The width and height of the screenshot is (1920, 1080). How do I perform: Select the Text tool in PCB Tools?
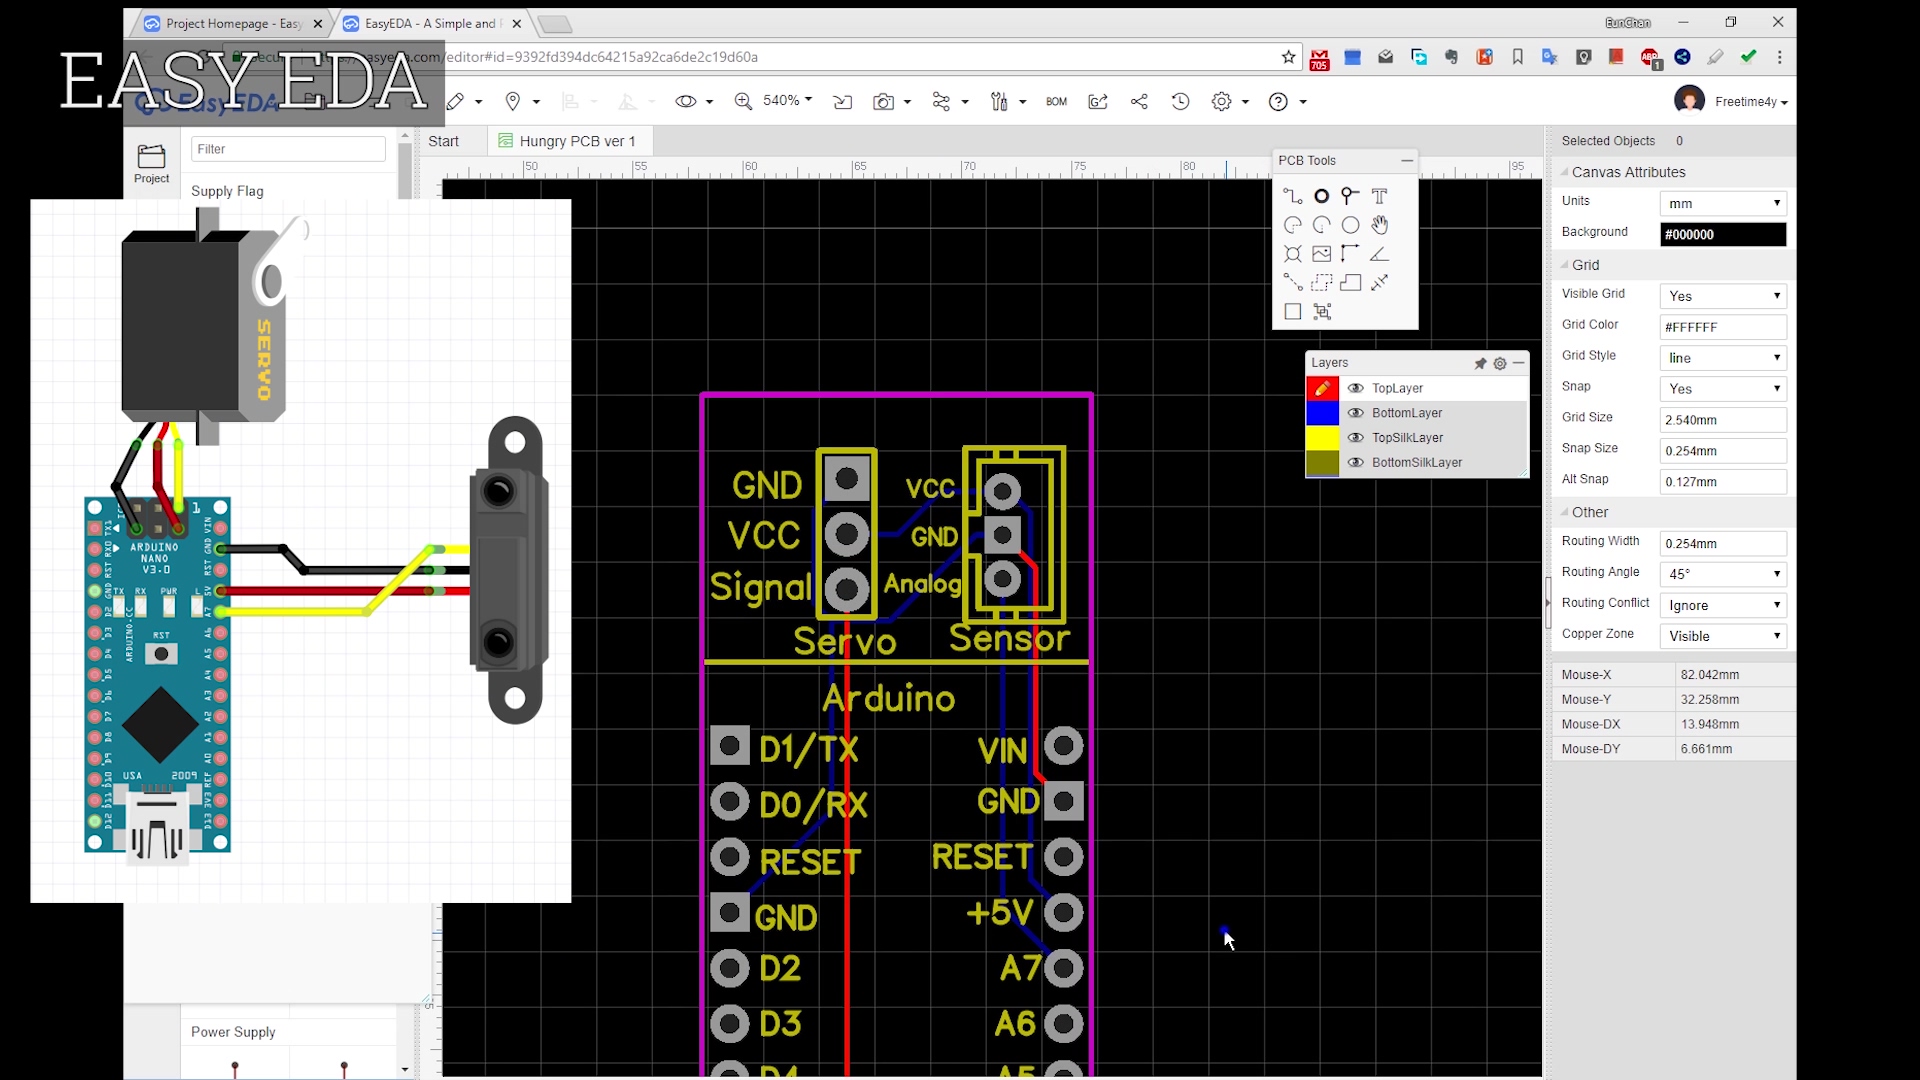(1379, 196)
